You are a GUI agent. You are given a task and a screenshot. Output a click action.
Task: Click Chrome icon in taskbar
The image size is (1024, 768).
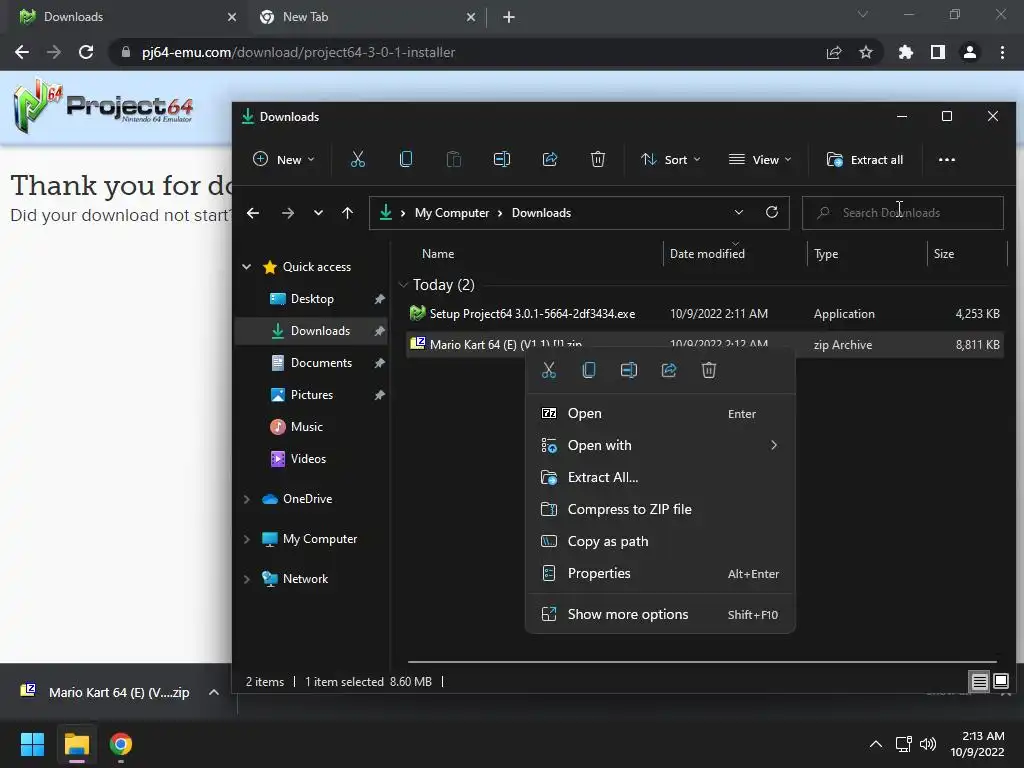(x=121, y=744)
